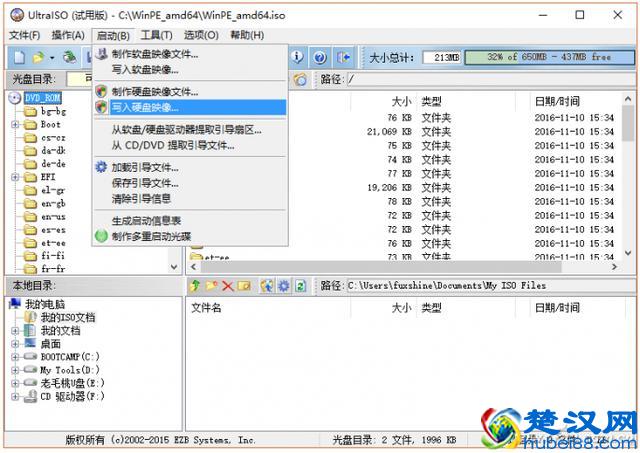
Task: Click the local blue gear settings icon
Action: coord(284,286)
